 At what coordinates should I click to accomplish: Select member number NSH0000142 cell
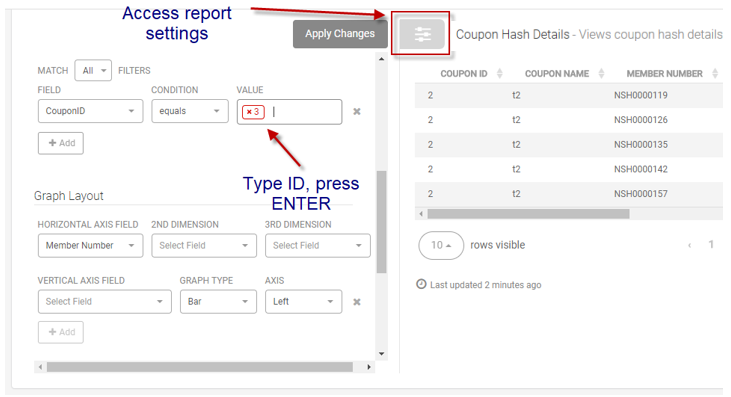click(641, 169)
